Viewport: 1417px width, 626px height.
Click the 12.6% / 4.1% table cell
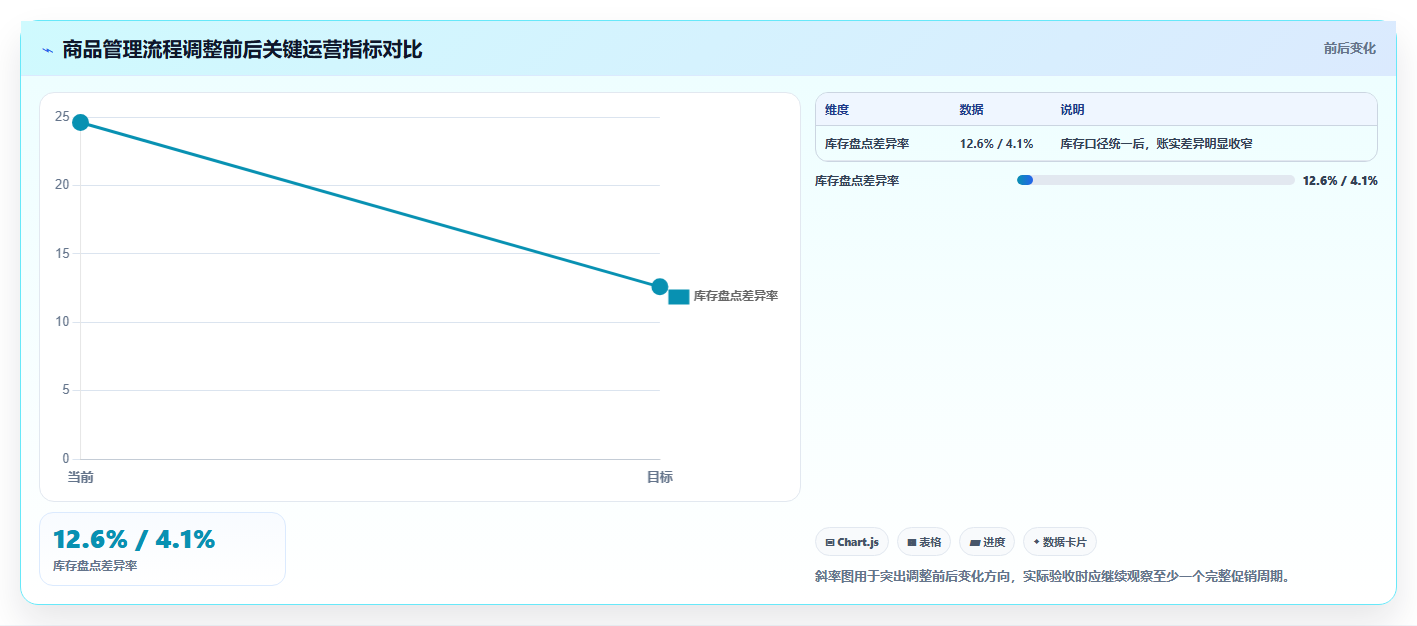coord(996,144)
